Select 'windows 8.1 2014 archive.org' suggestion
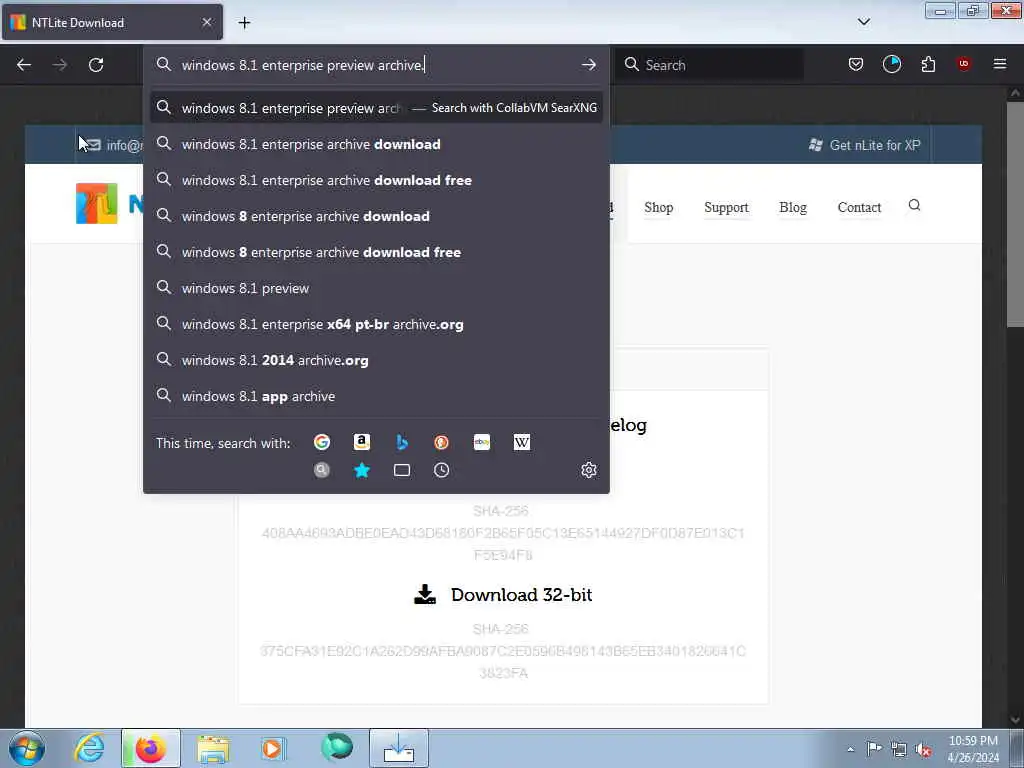 click(377, 360)
